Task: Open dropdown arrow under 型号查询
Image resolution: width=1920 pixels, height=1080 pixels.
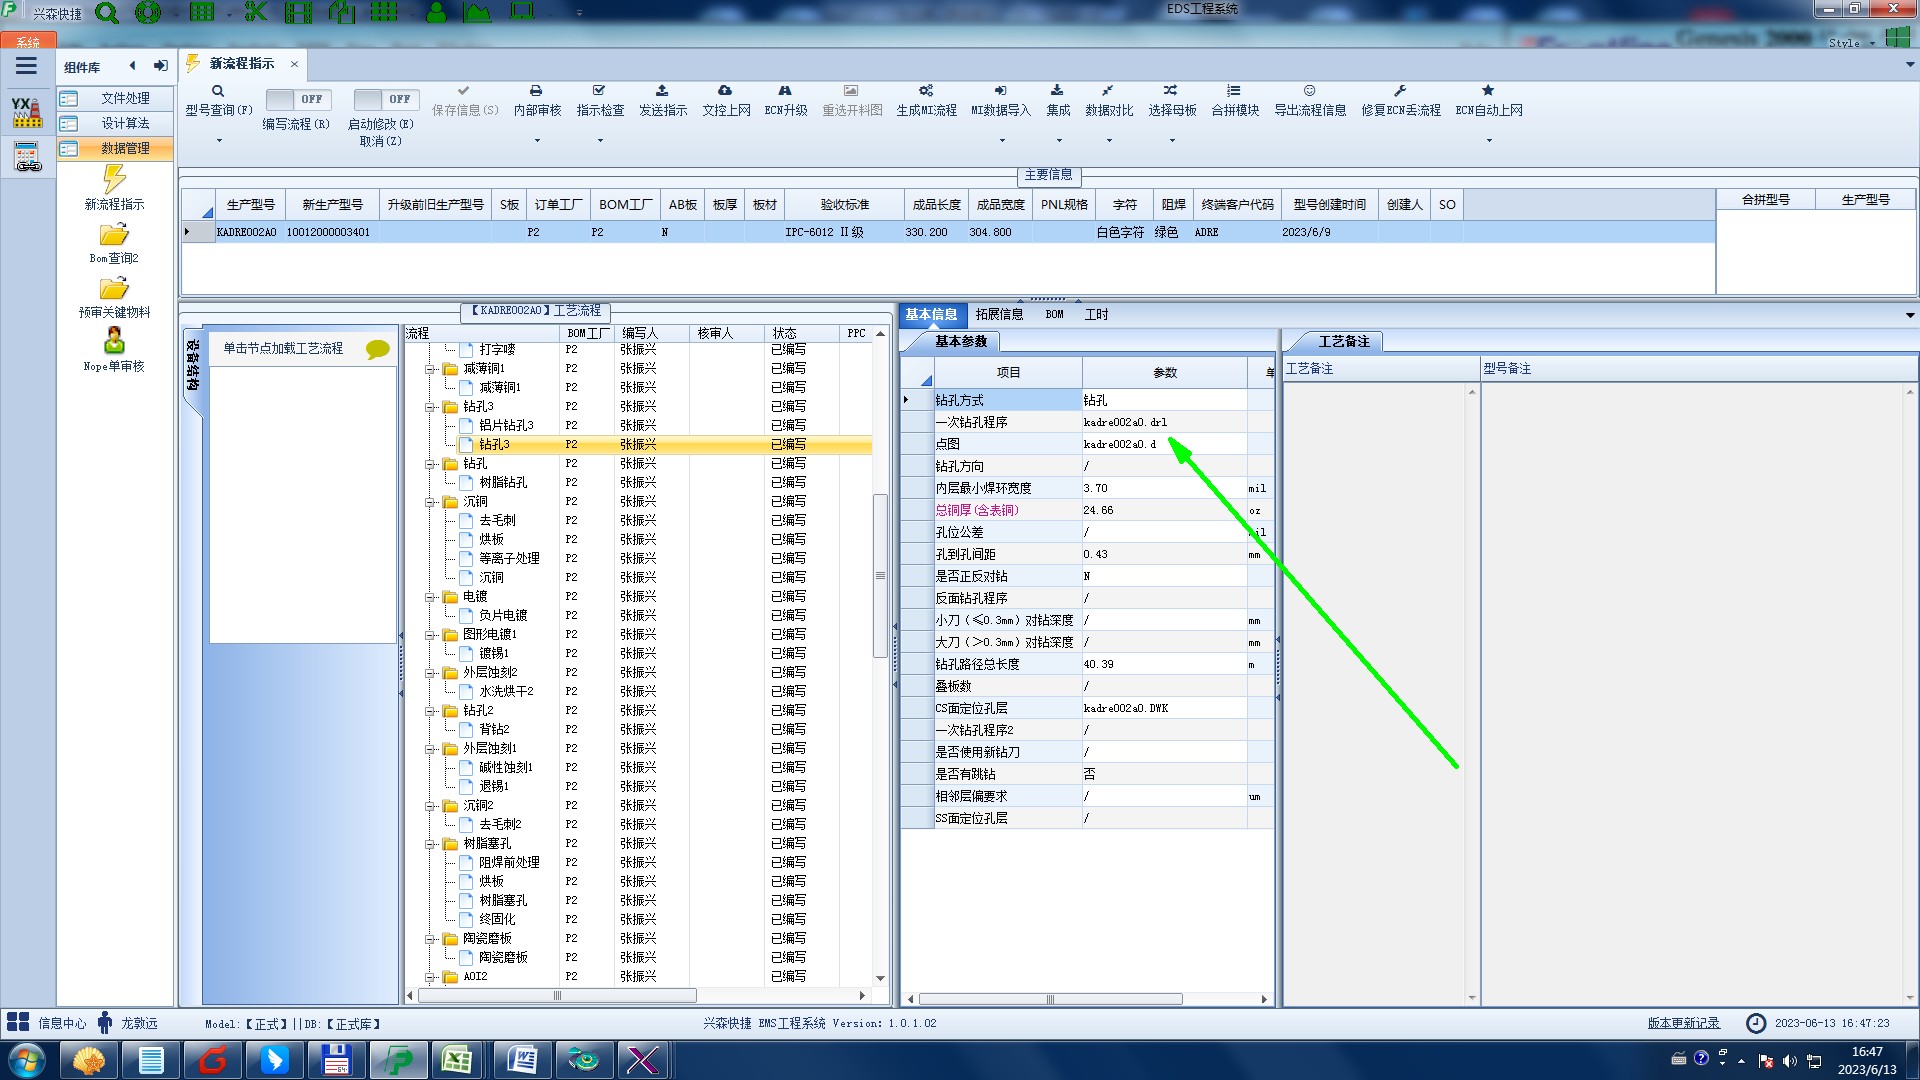Action: (219, 141)
